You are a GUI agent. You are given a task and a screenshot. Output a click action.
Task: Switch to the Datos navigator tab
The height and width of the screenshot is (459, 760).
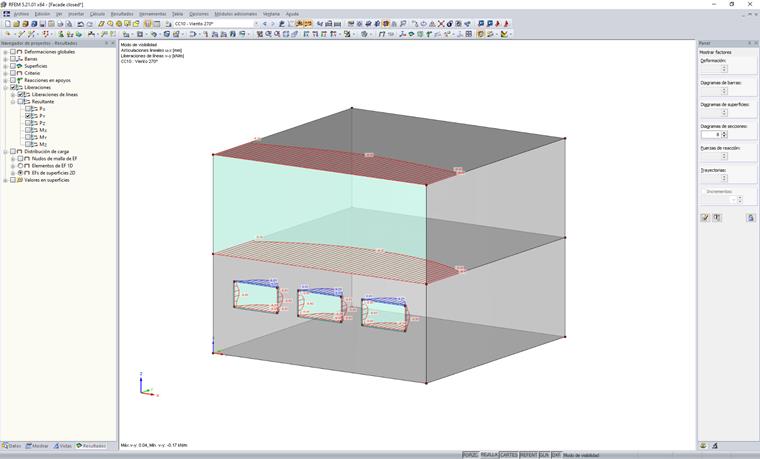pos(12,446)
